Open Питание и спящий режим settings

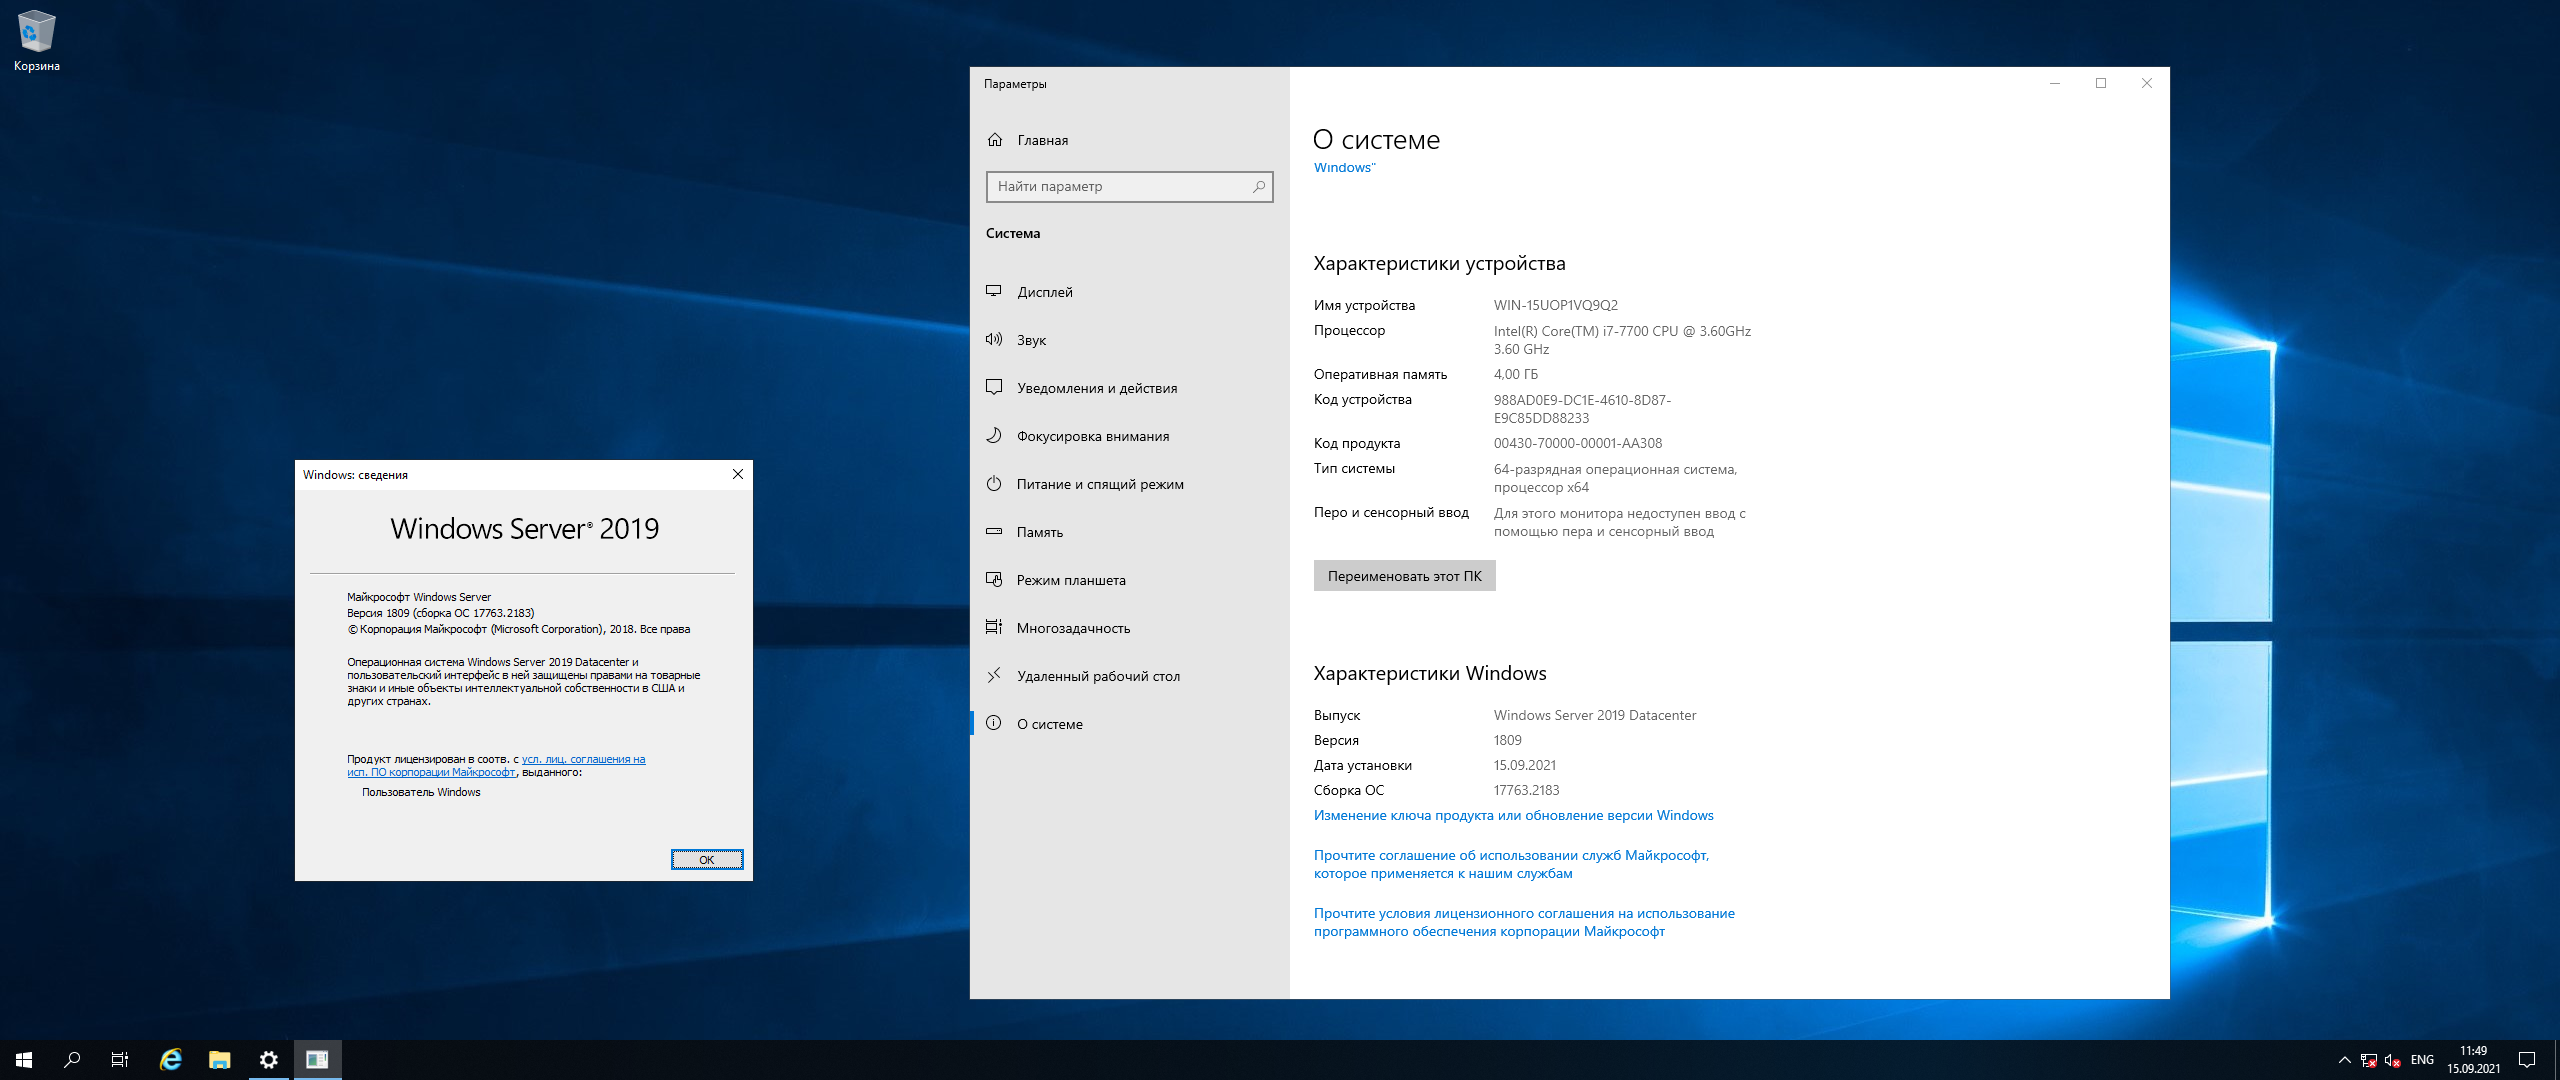[x=1129, y=484]
